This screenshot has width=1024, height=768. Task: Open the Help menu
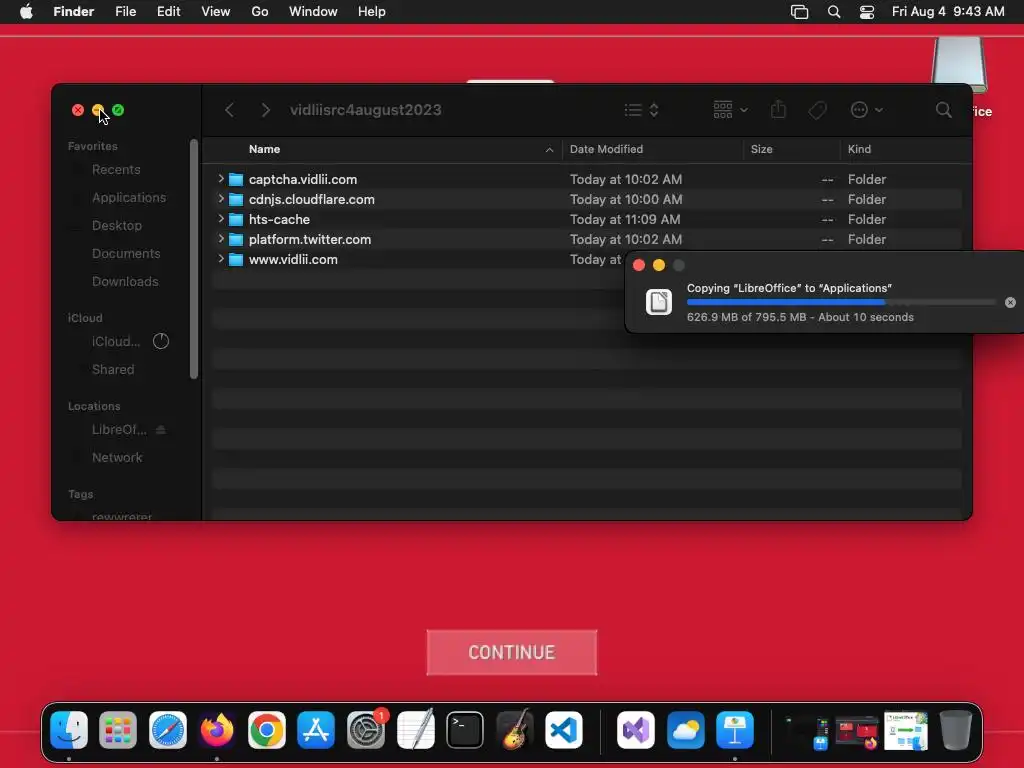tap(372, 12)
